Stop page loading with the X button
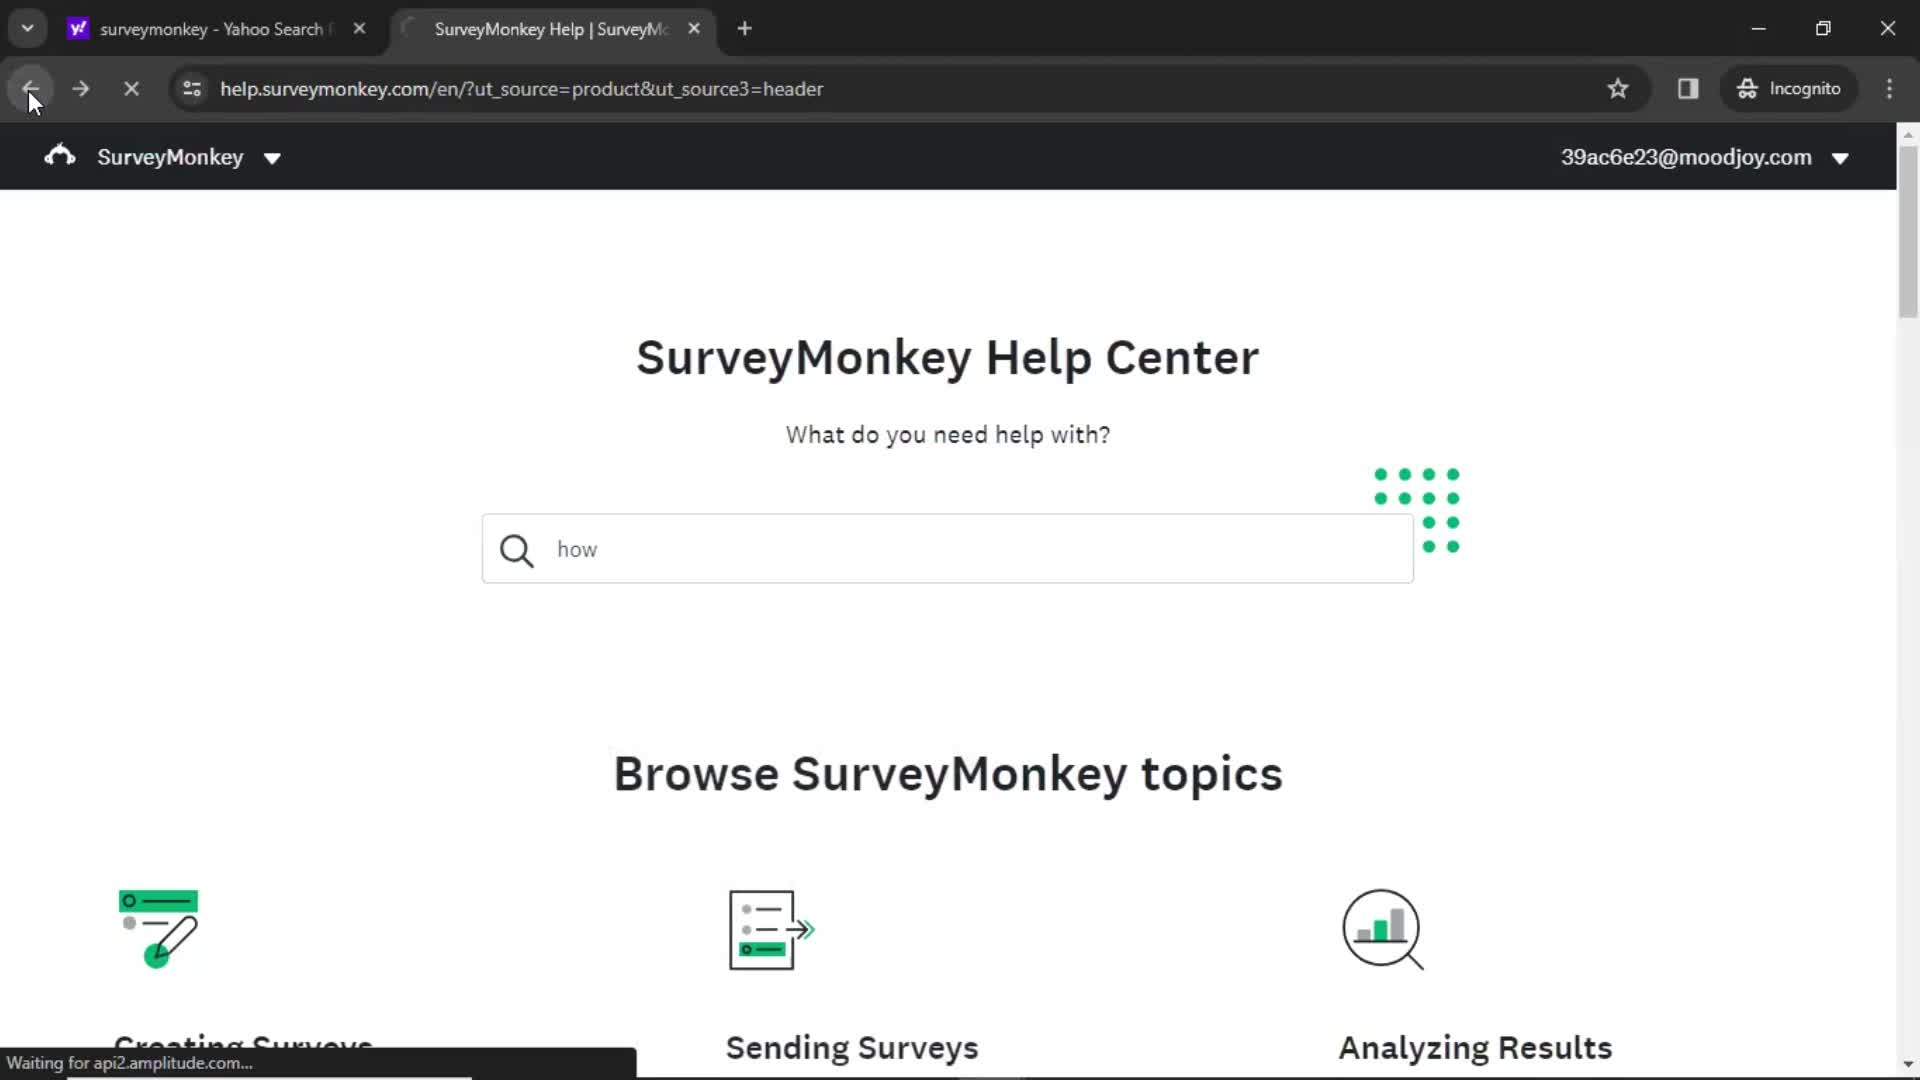Screen dimensions: 1920x1080 click(x=131, y=88)
